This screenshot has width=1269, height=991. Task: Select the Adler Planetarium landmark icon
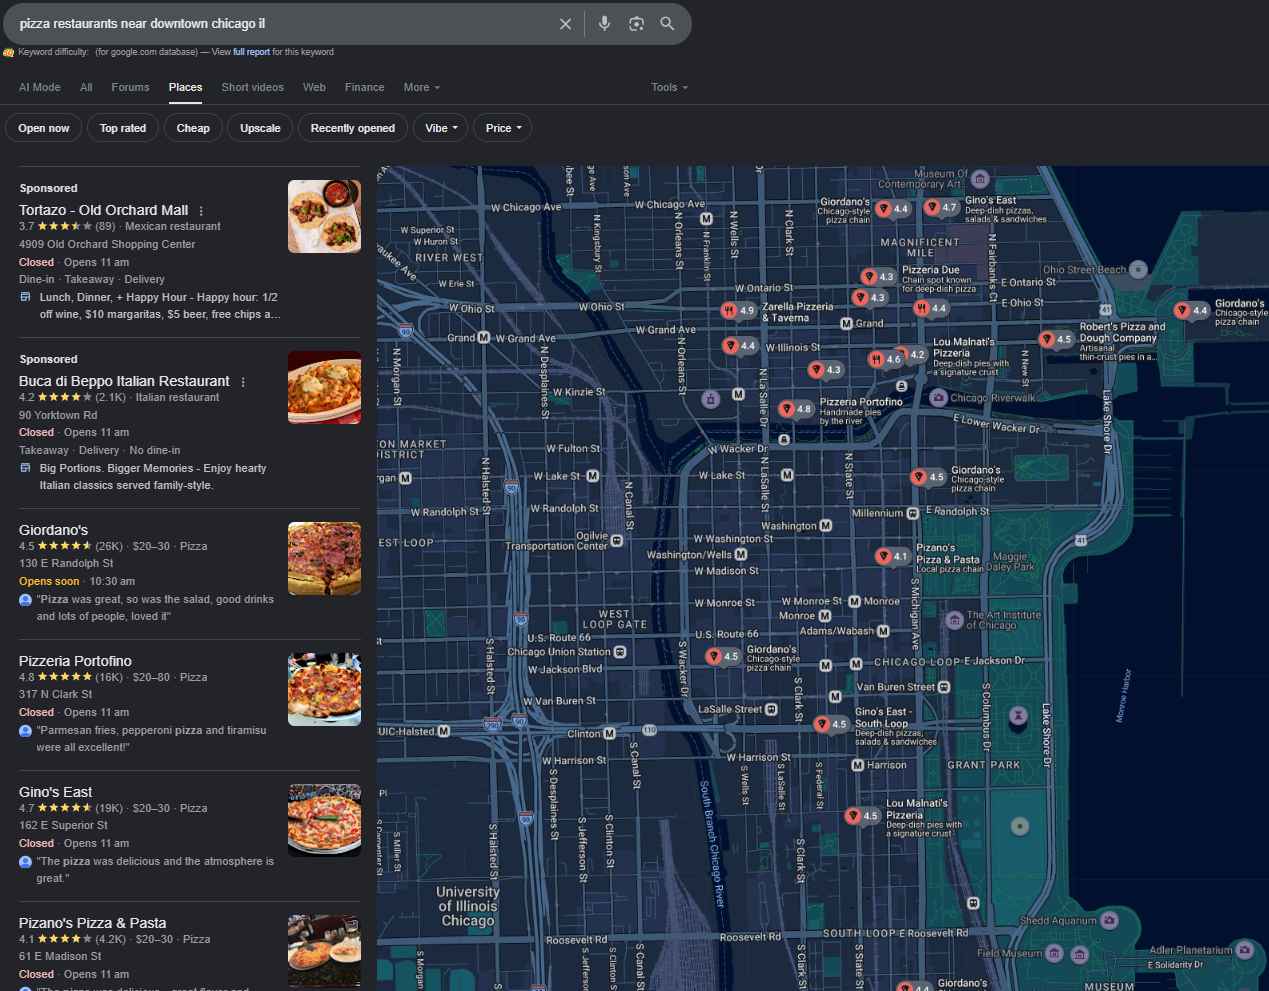coord(1245,949)
